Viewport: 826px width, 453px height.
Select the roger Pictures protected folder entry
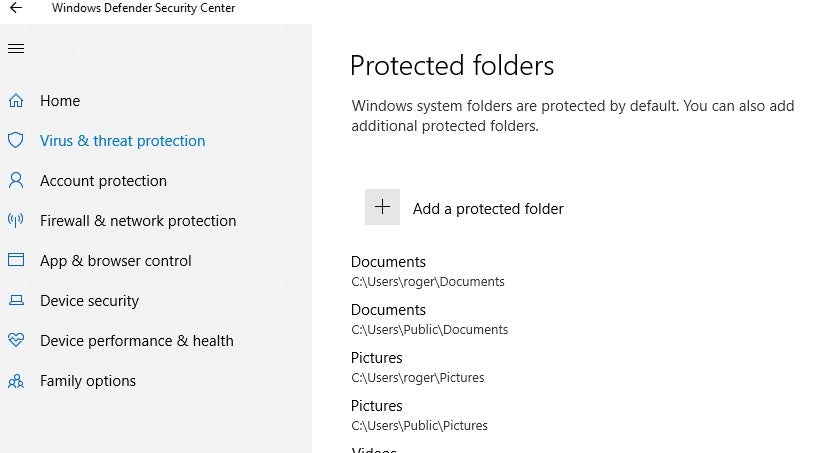tap(417, 367)
